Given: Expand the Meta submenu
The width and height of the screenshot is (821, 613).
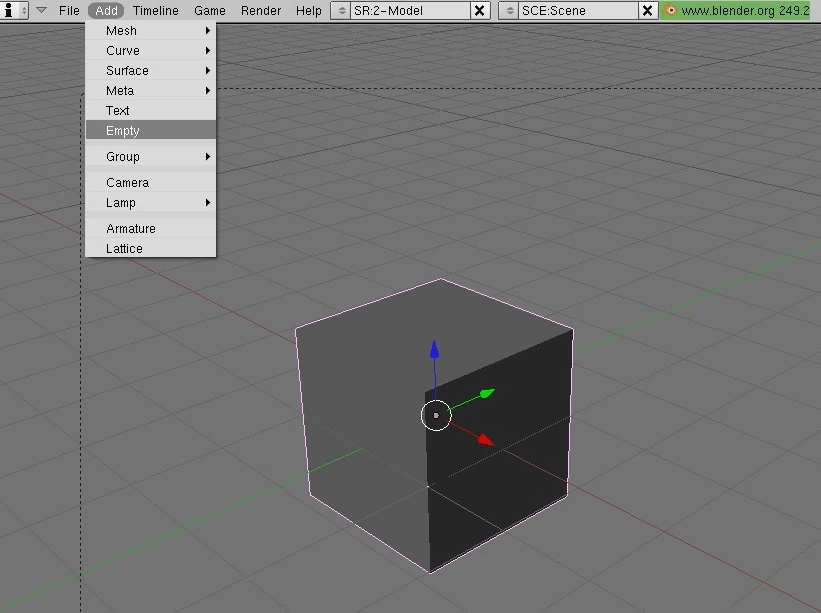Looking at the screenshot, I should [x=151, y=91].
